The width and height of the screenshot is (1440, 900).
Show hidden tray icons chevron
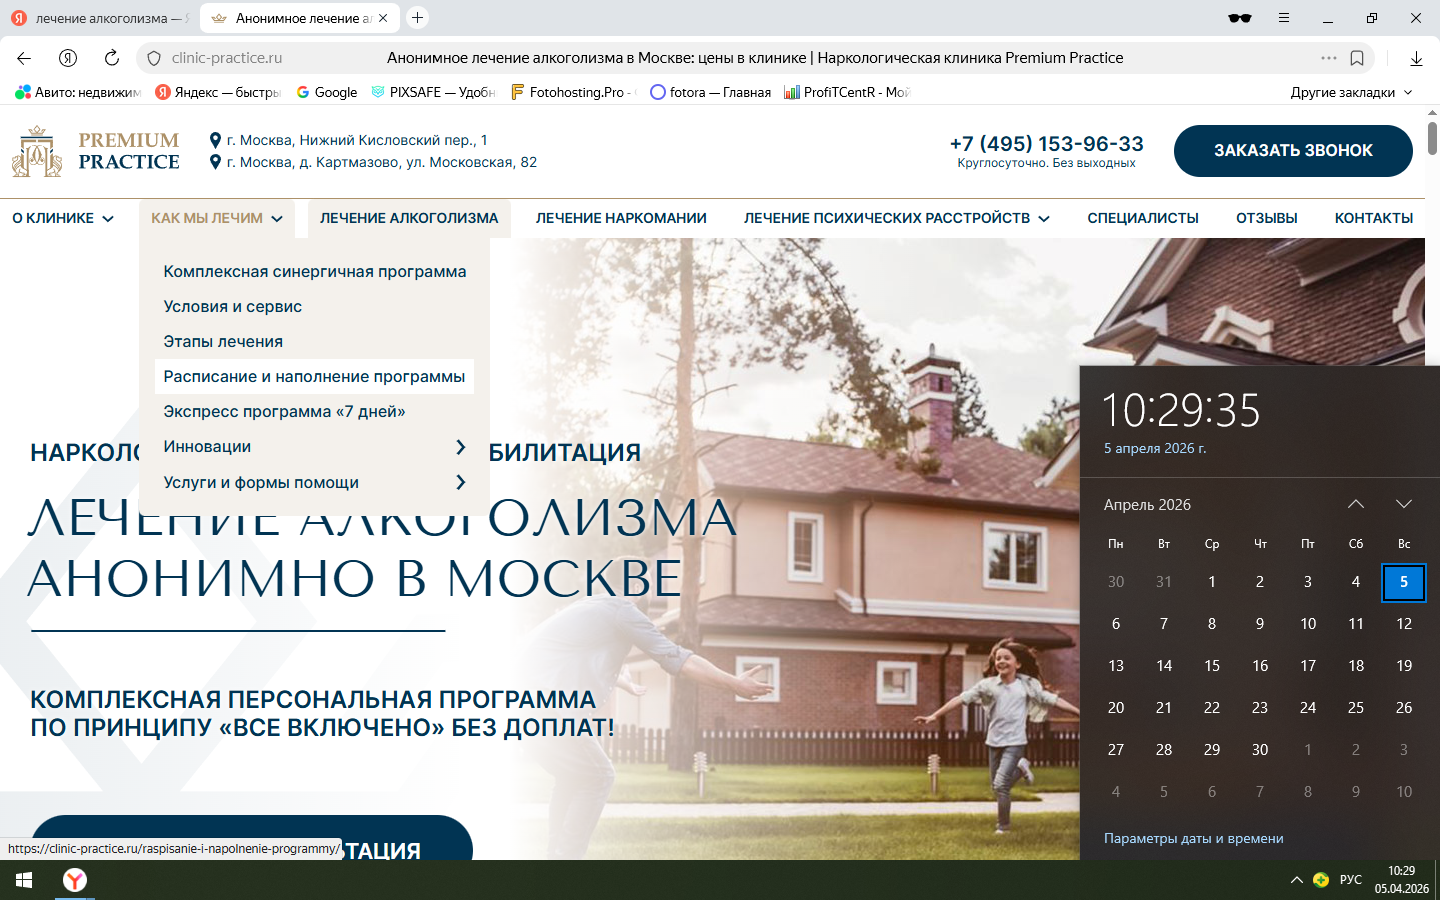coord(1297,880)
